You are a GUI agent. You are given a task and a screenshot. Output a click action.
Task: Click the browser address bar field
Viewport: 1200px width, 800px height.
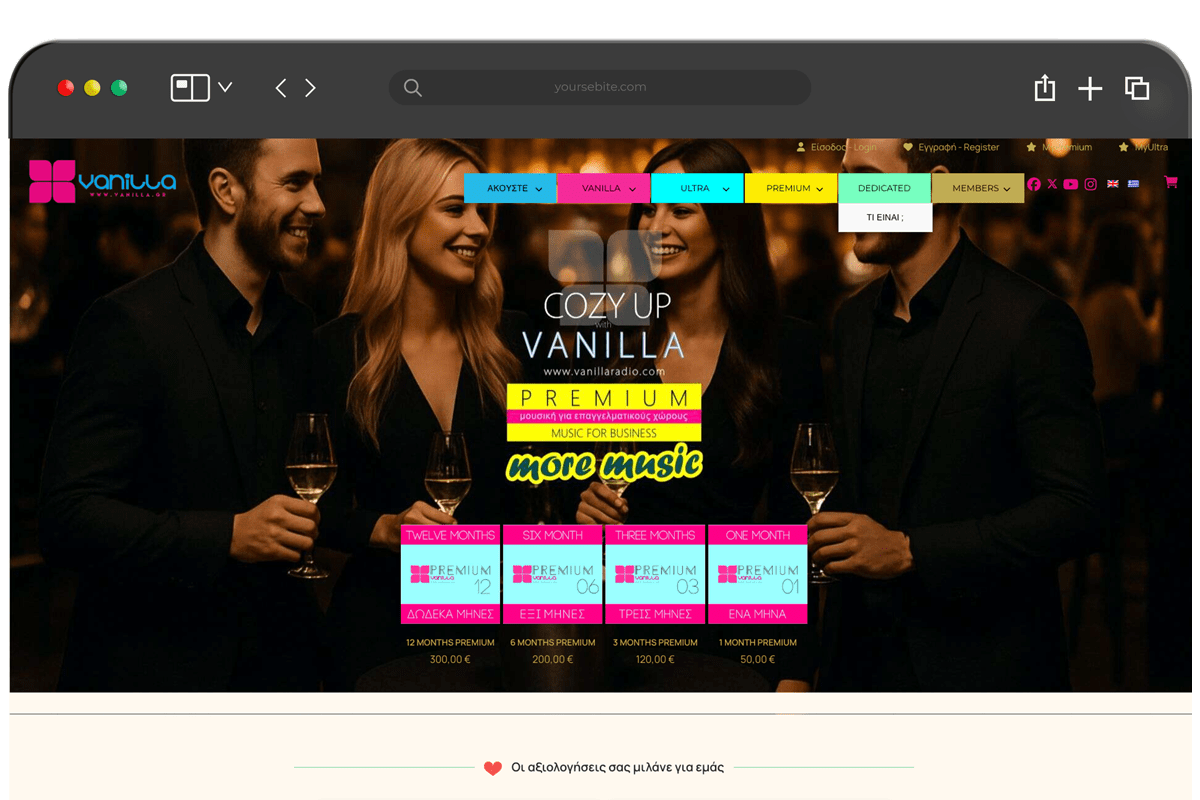pos(600,87)
